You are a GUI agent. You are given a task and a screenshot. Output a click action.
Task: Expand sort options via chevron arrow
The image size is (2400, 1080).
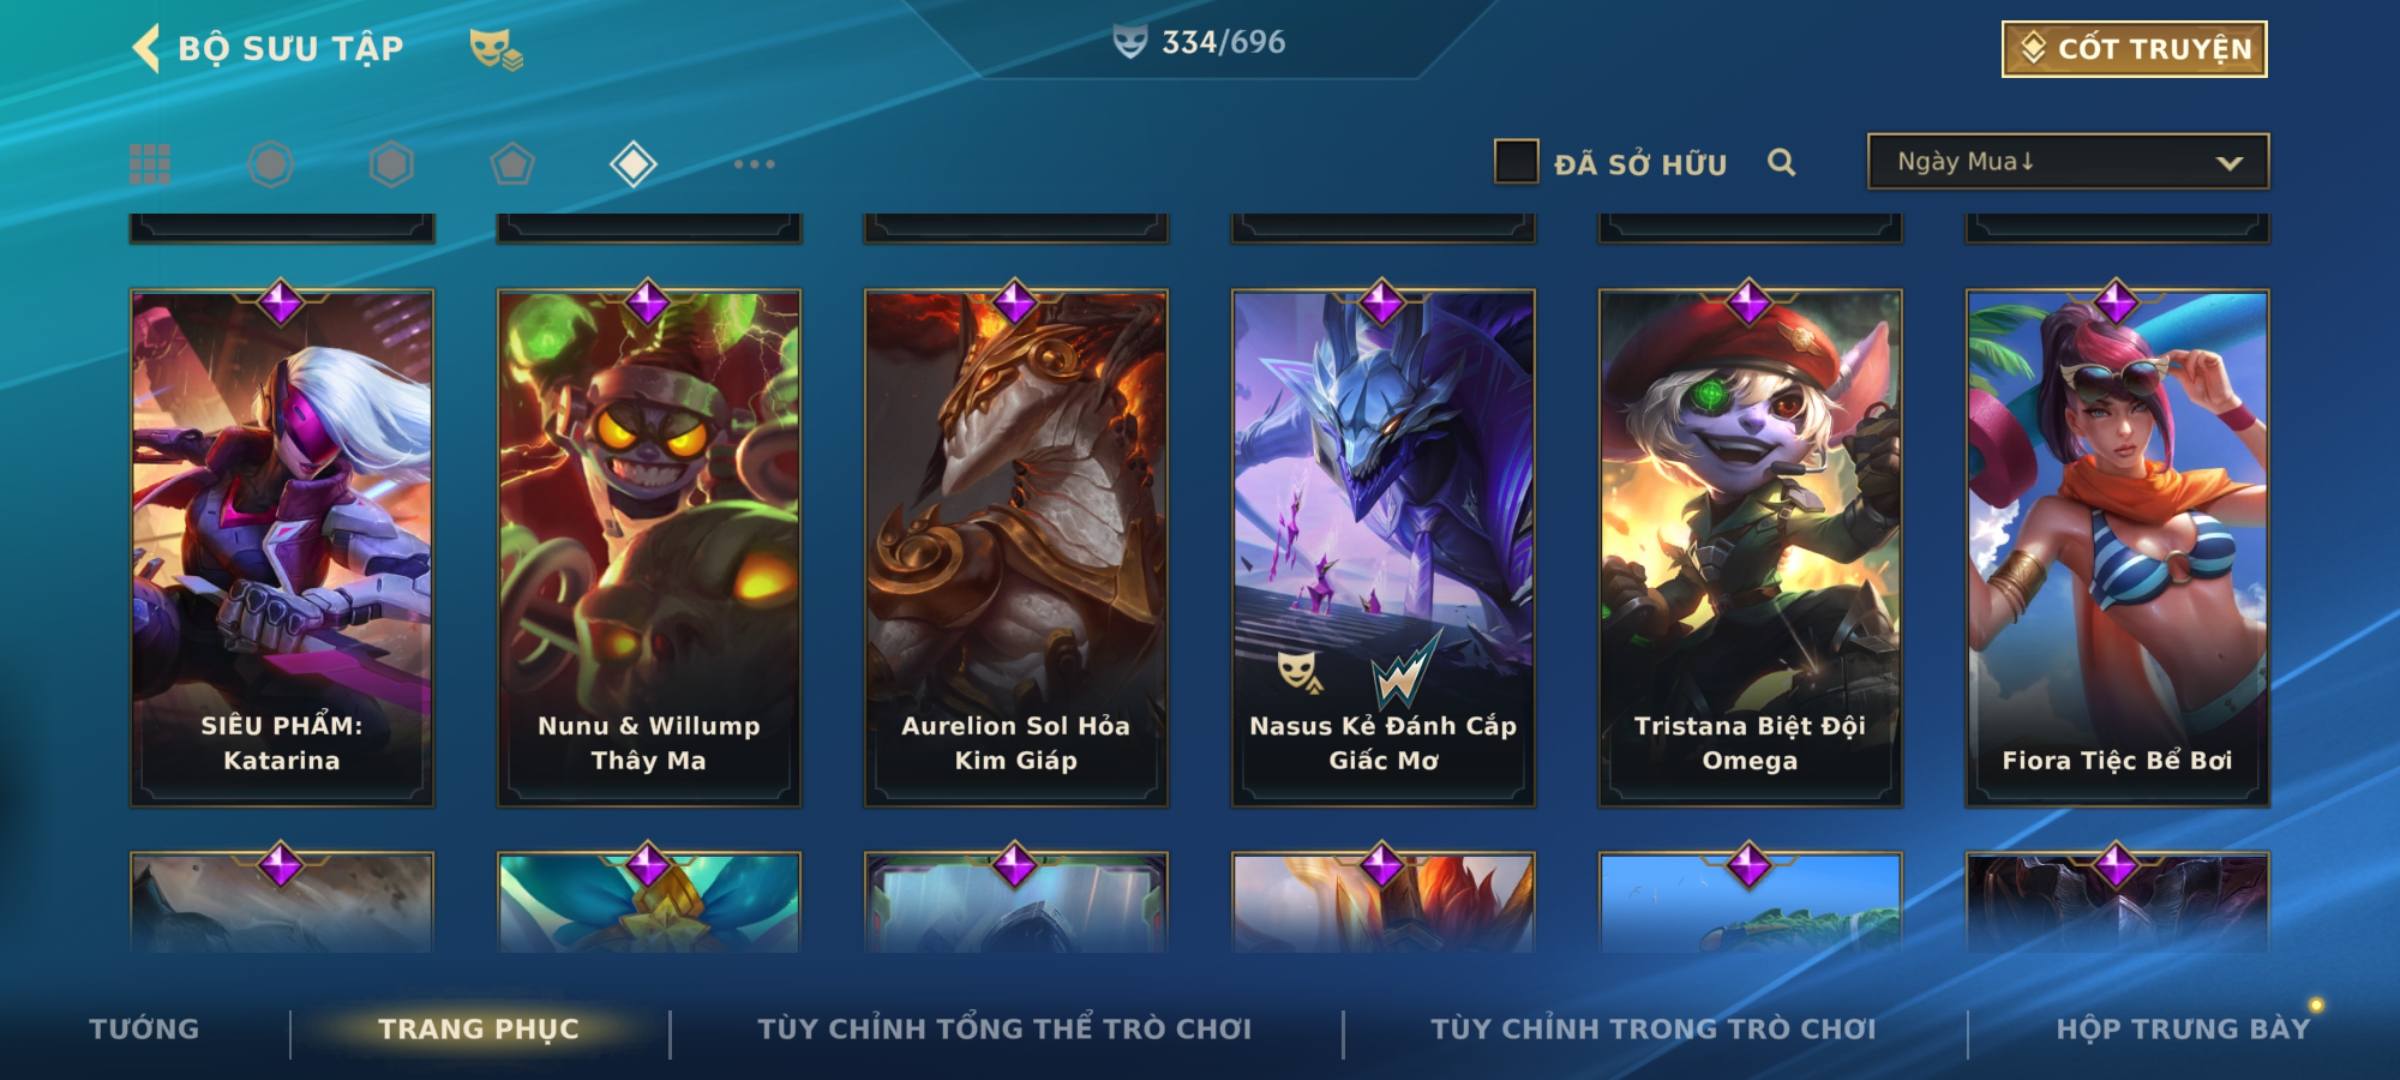[x=2229, y=163]
